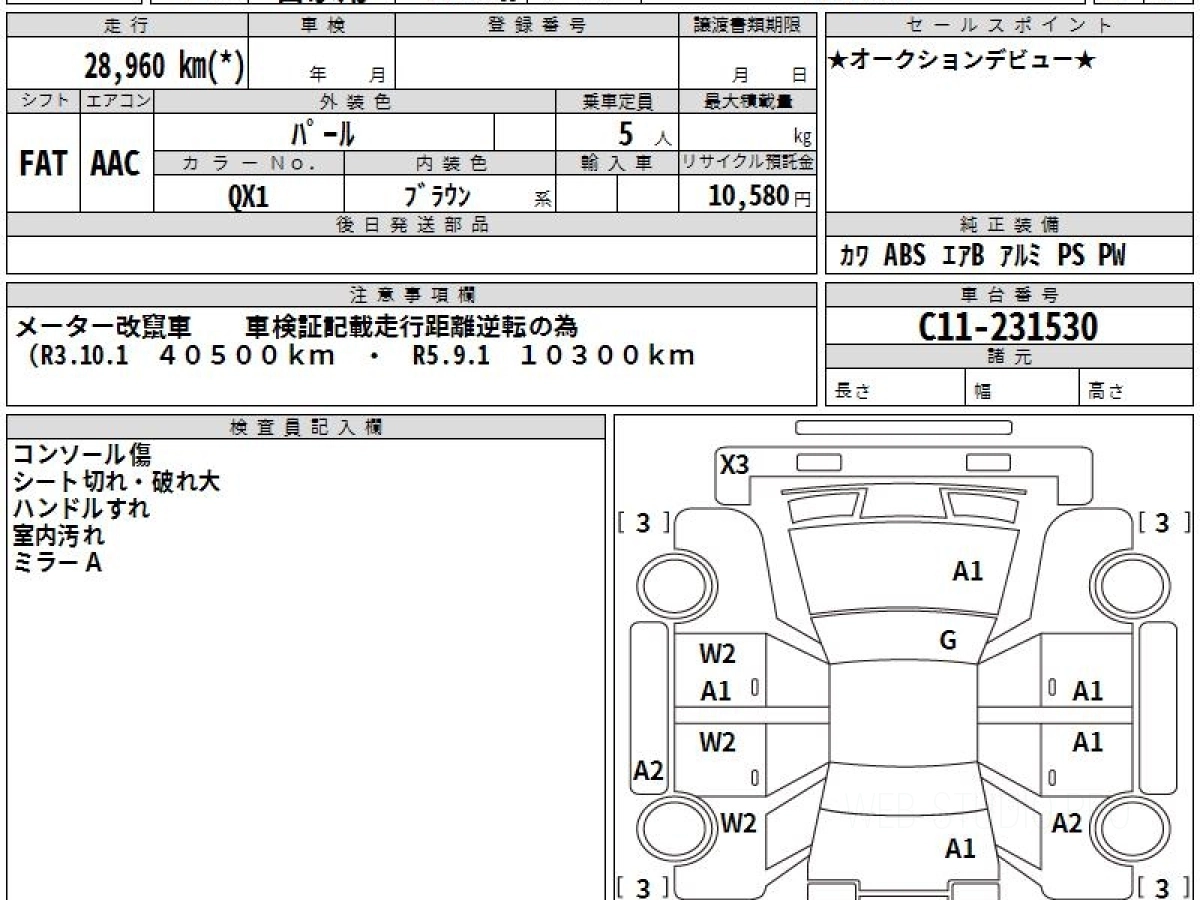Select the 輸入車 header cell
1200x900 pixels.
coord(617,163)
